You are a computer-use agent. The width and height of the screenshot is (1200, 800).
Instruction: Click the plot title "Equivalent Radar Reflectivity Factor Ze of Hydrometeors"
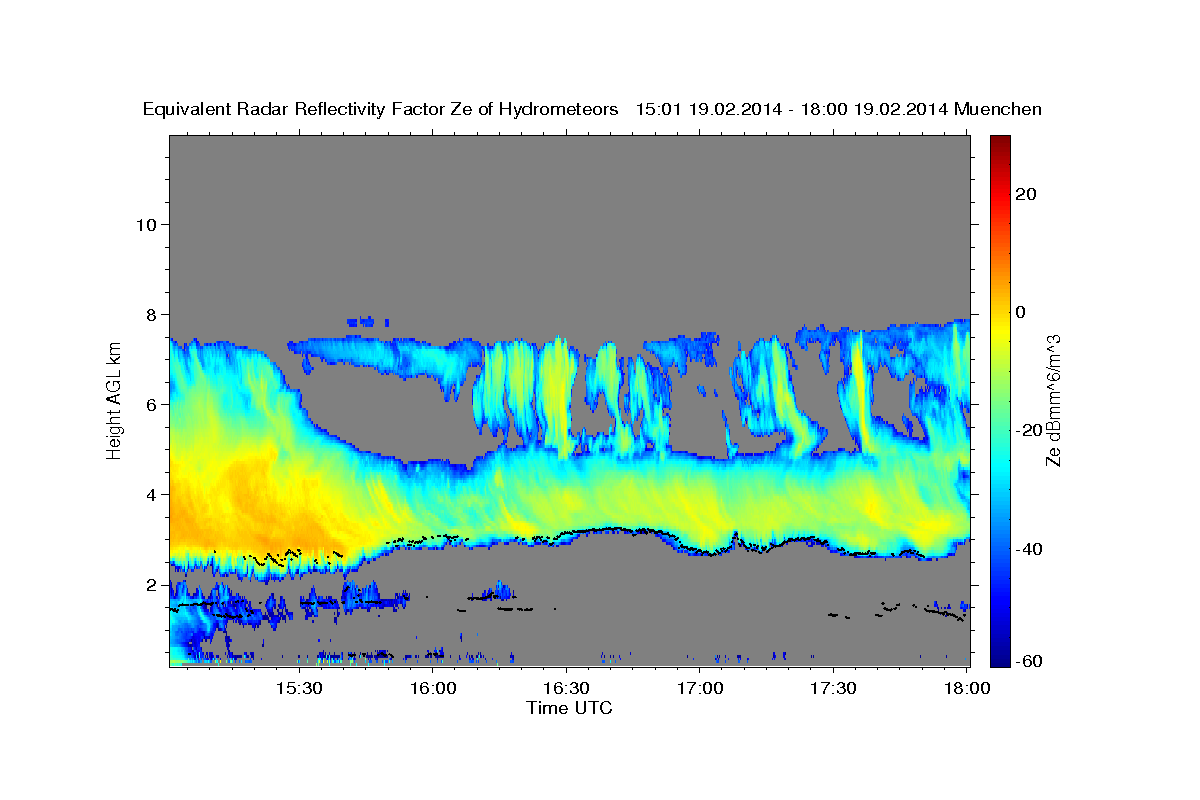381,109
